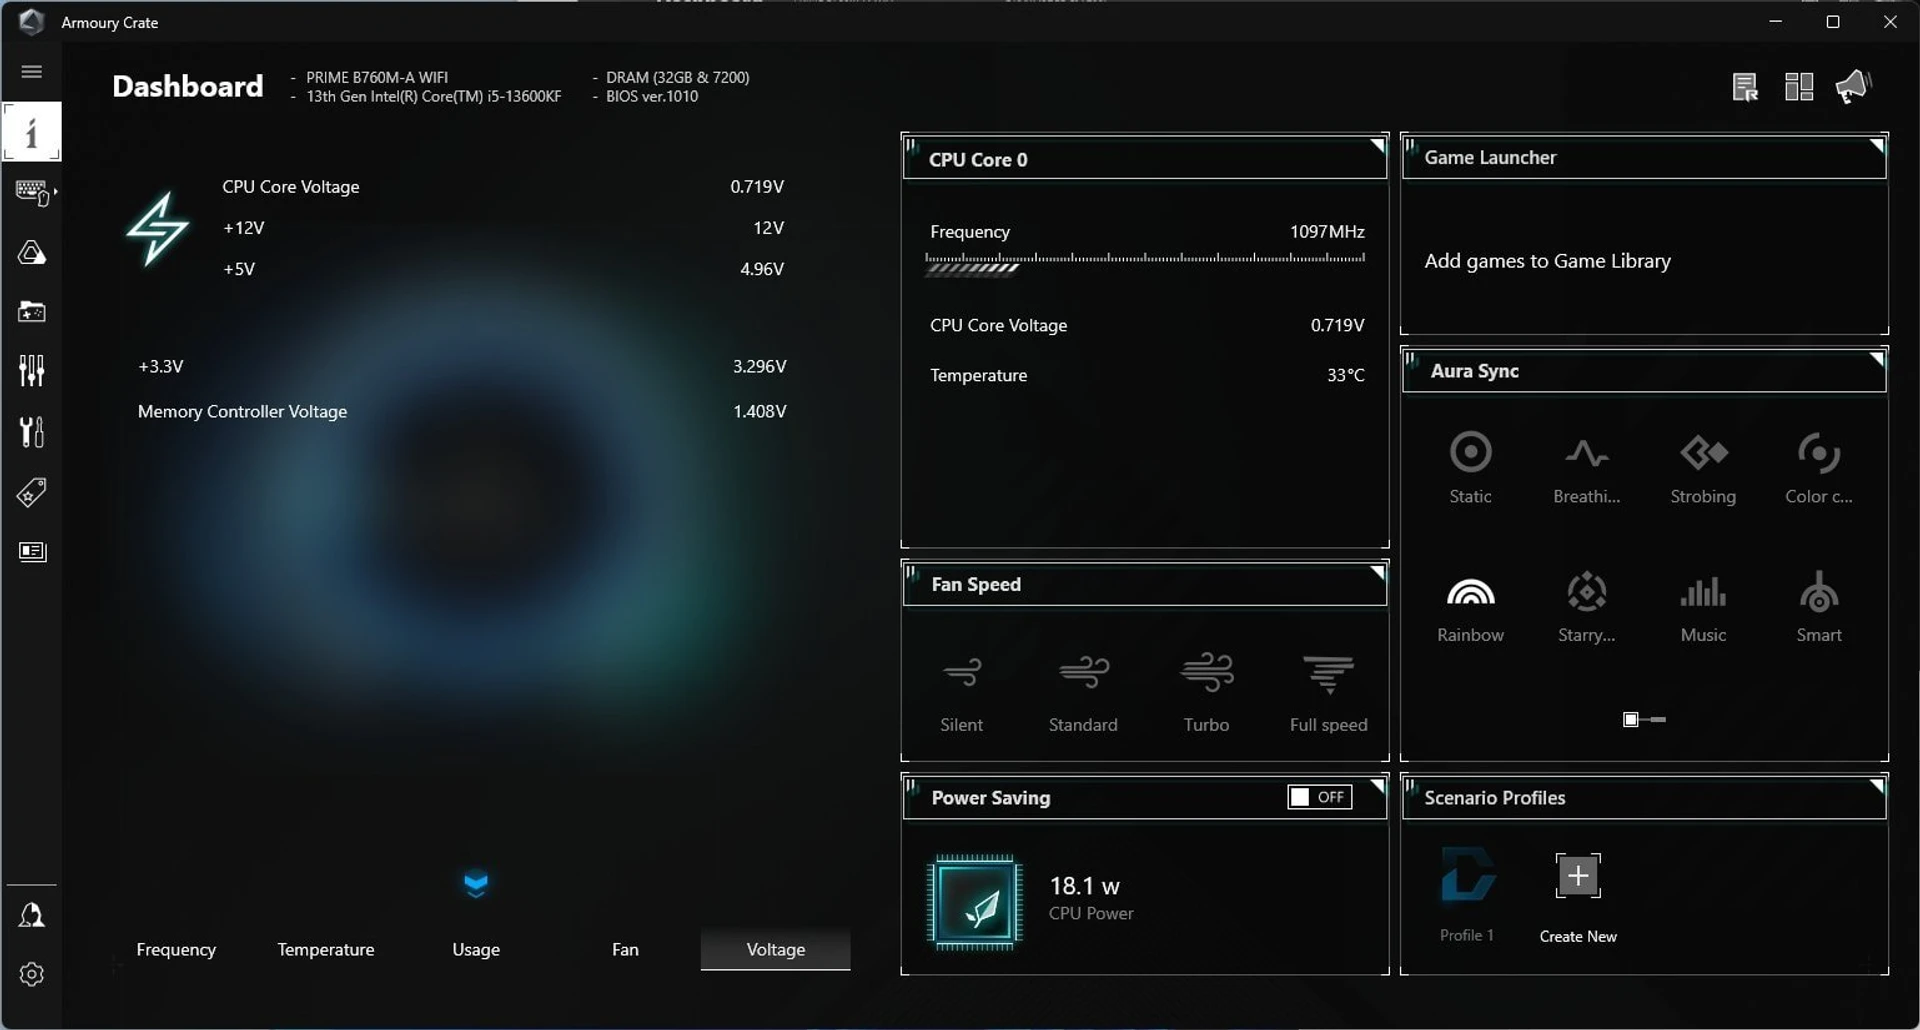Viewport: 1920px width, 1030px height.
Task: Open the User Center notifications icon
Action: coord(31,915)
